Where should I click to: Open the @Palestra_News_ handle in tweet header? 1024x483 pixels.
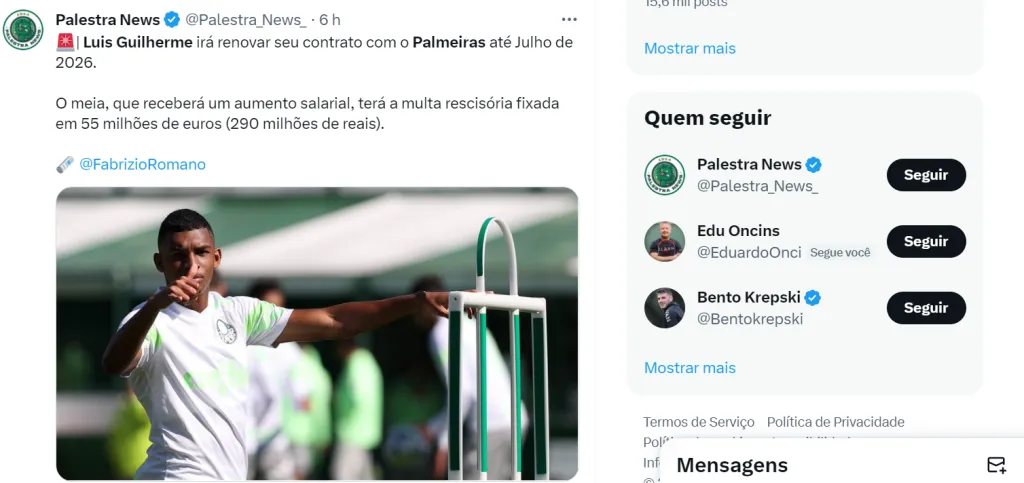tap(246, 20)
